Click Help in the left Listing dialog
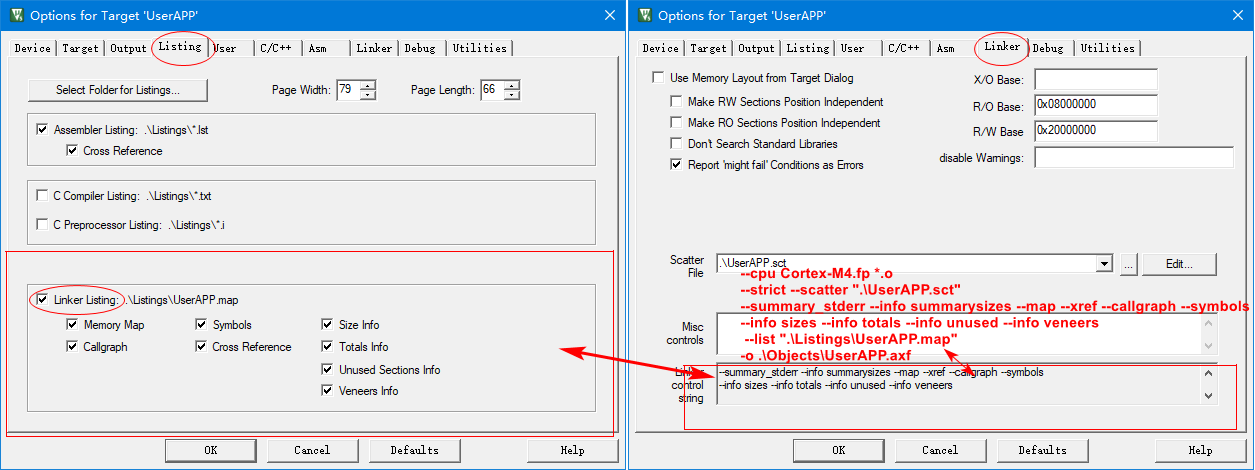The image size is (1255, 470). point(573,450)
